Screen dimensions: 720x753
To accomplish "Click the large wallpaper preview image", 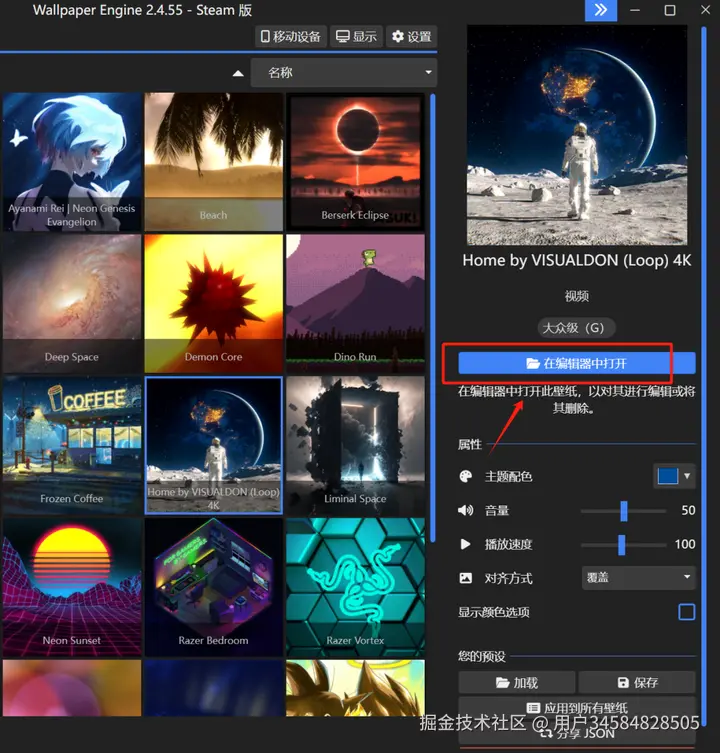I will (577, 135).
